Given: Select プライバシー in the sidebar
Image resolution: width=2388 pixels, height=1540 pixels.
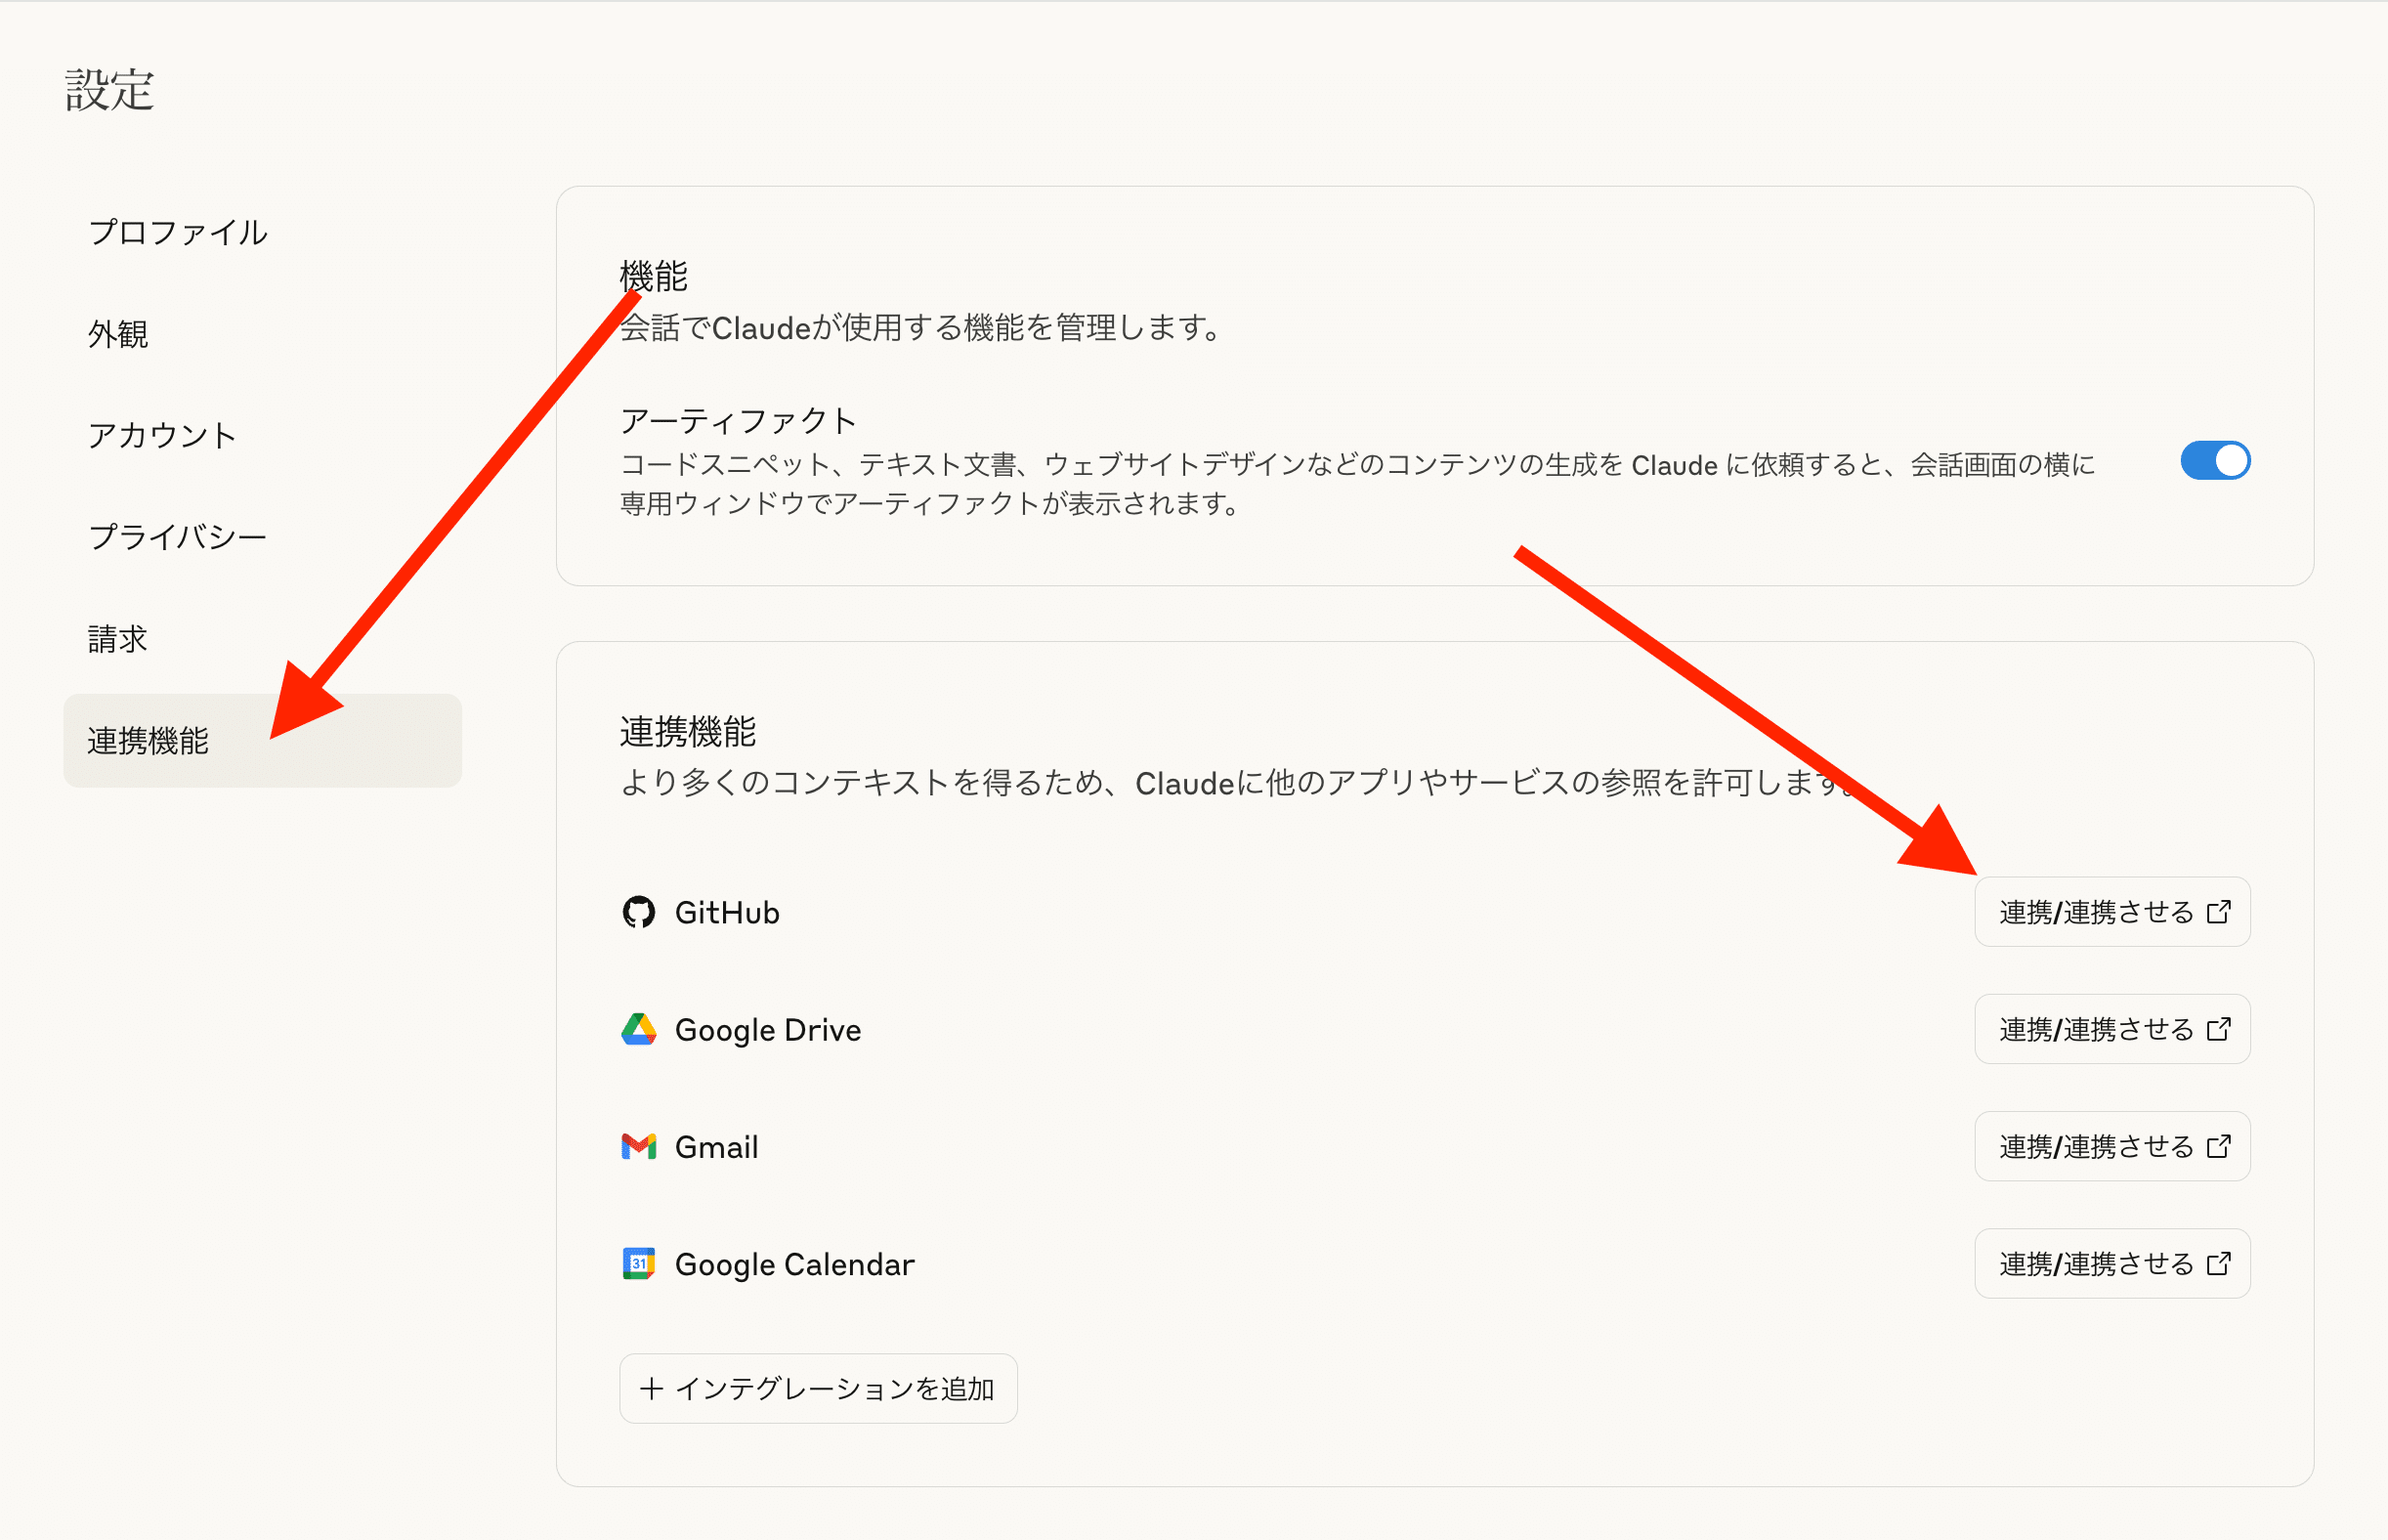Looking at the screenshot, I should point(178,537).
